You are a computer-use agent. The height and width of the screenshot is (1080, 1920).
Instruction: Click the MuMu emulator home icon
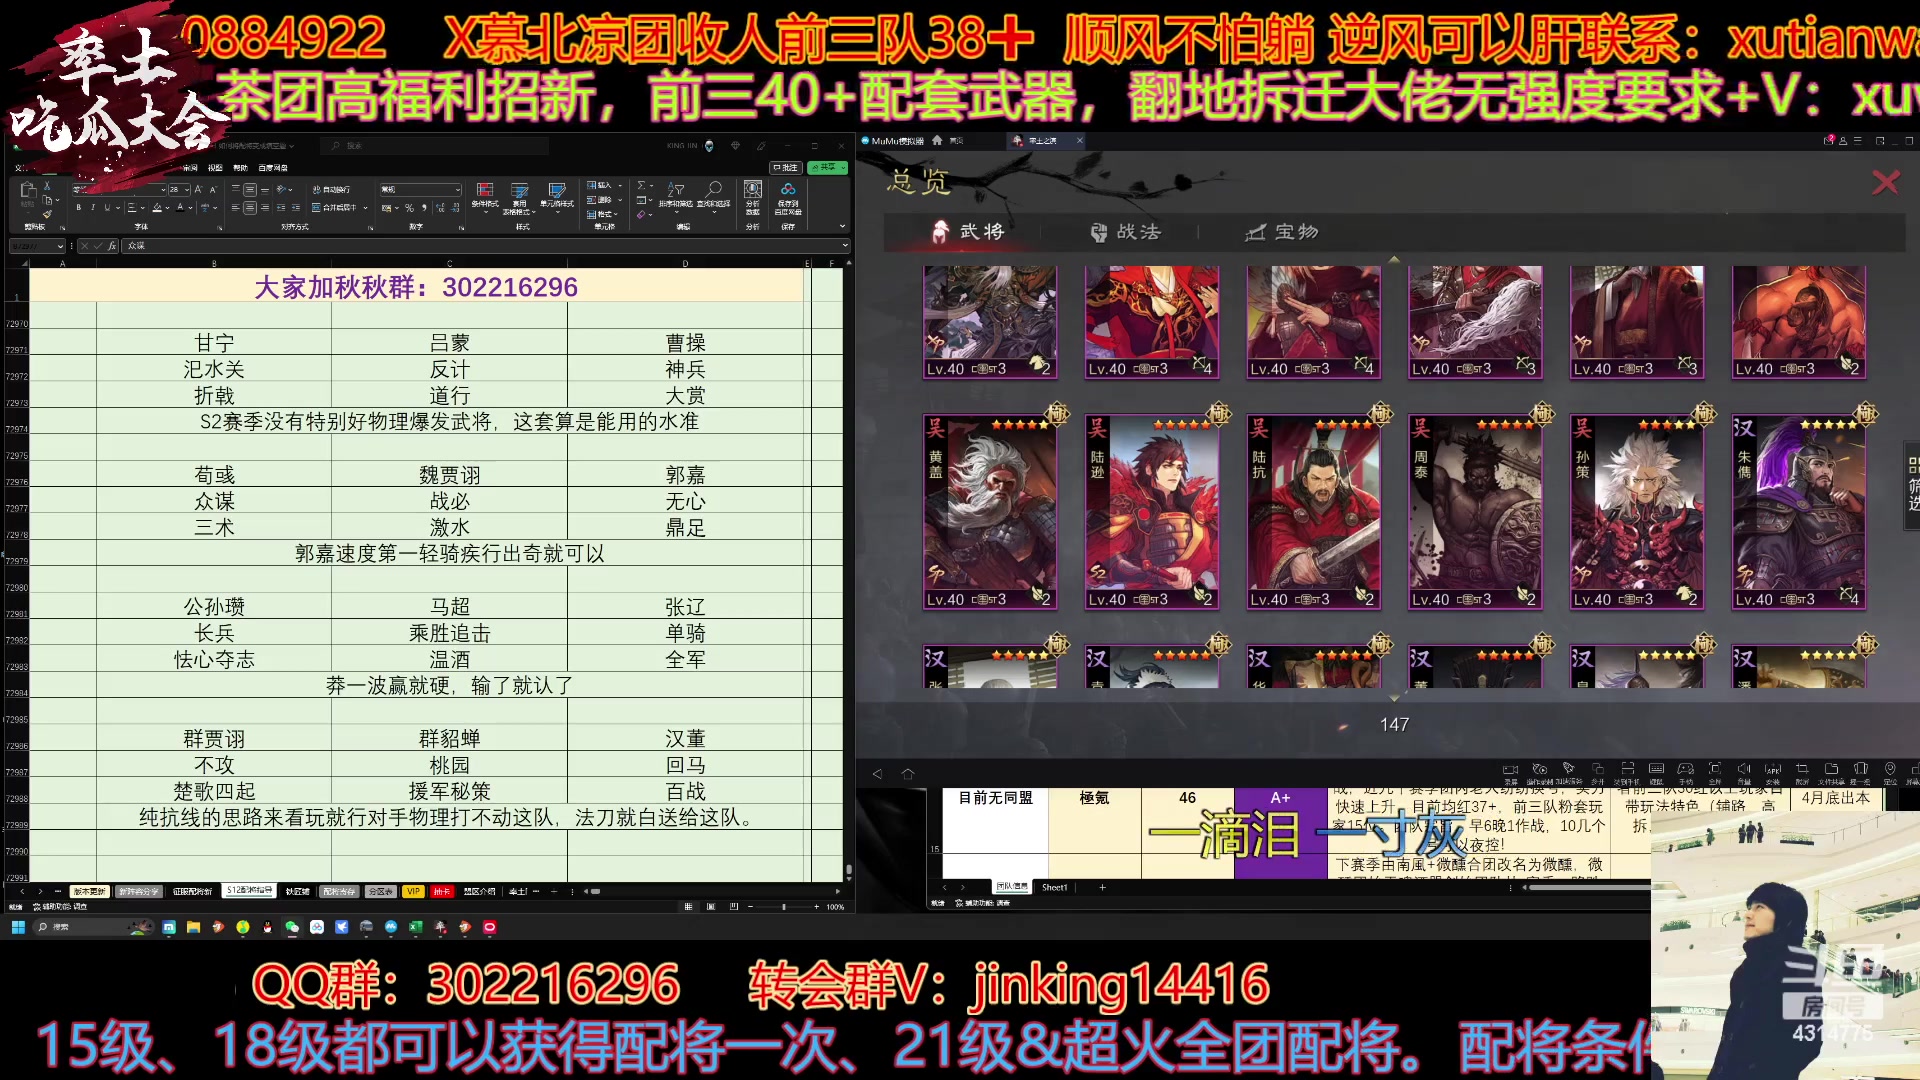[937, 140]
